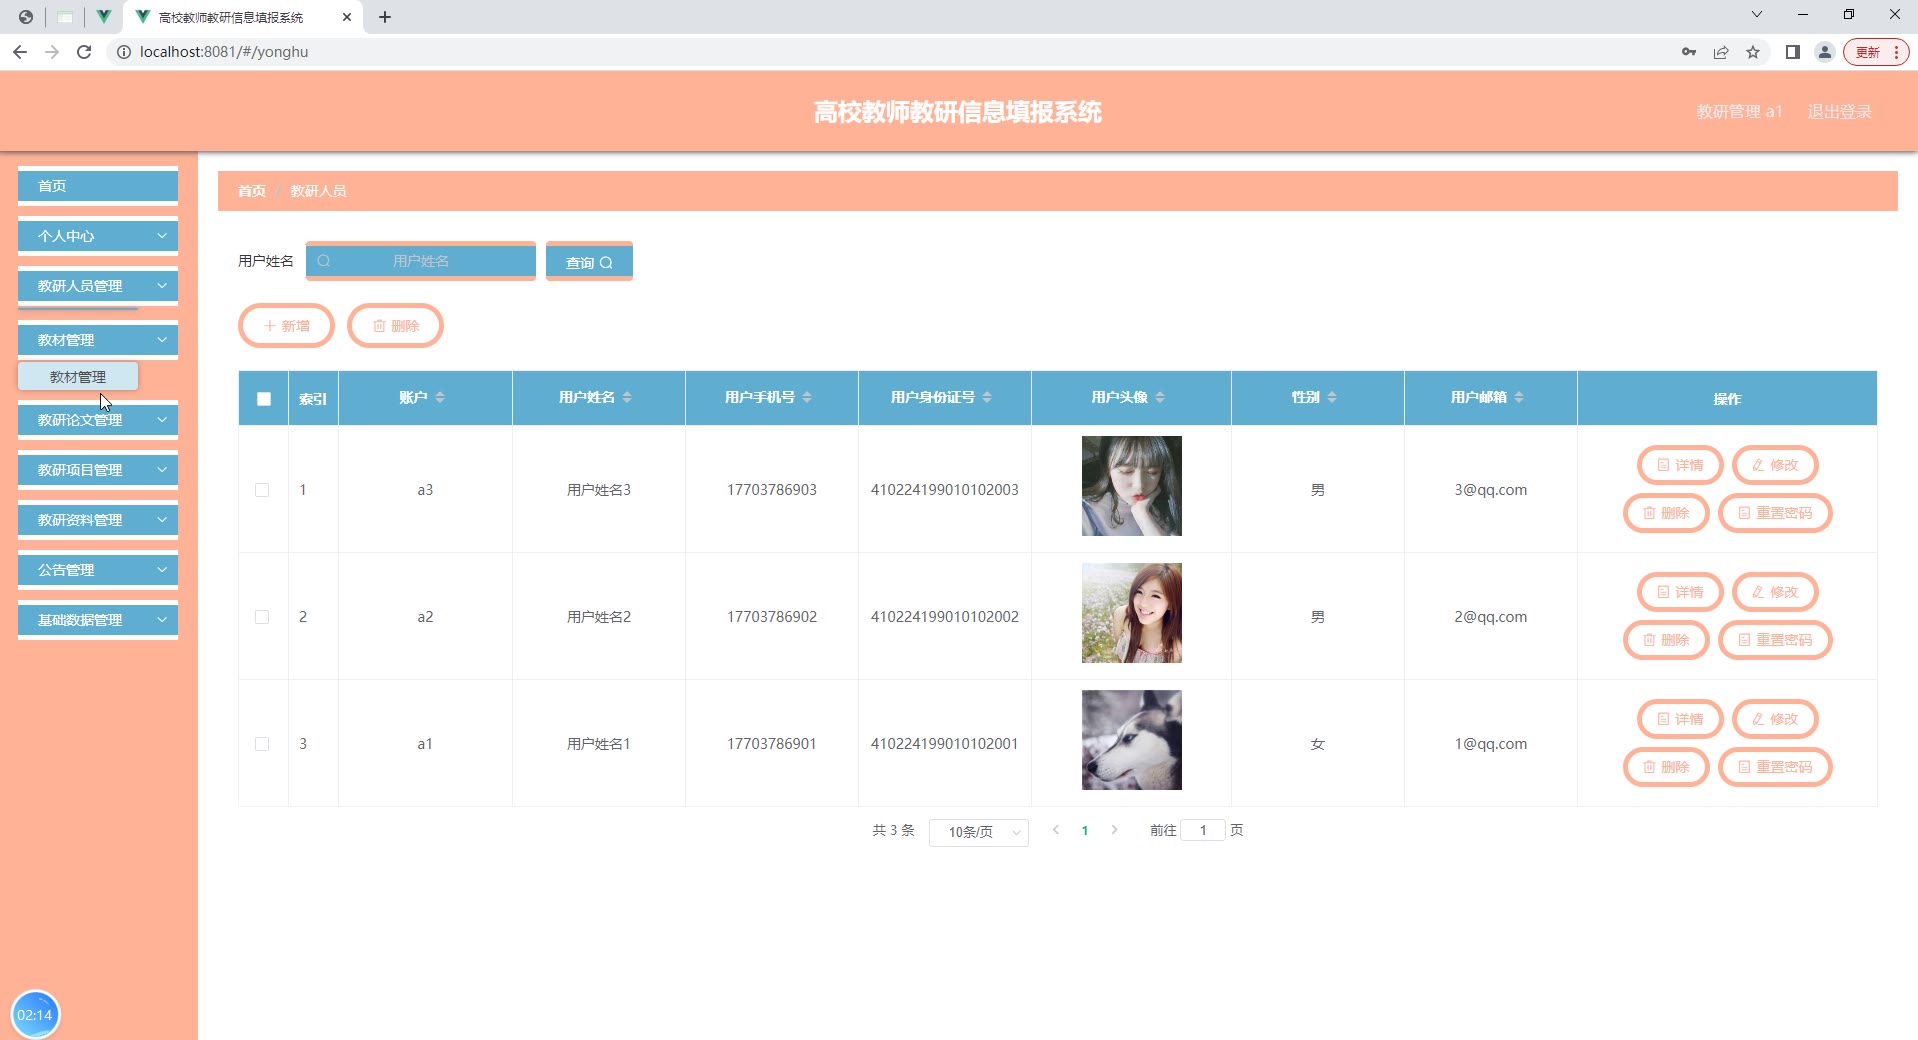1918x1040 pixels.
Task: Open the avatar photo of 用户姓名3
Action: click(x=1132, y=486)
